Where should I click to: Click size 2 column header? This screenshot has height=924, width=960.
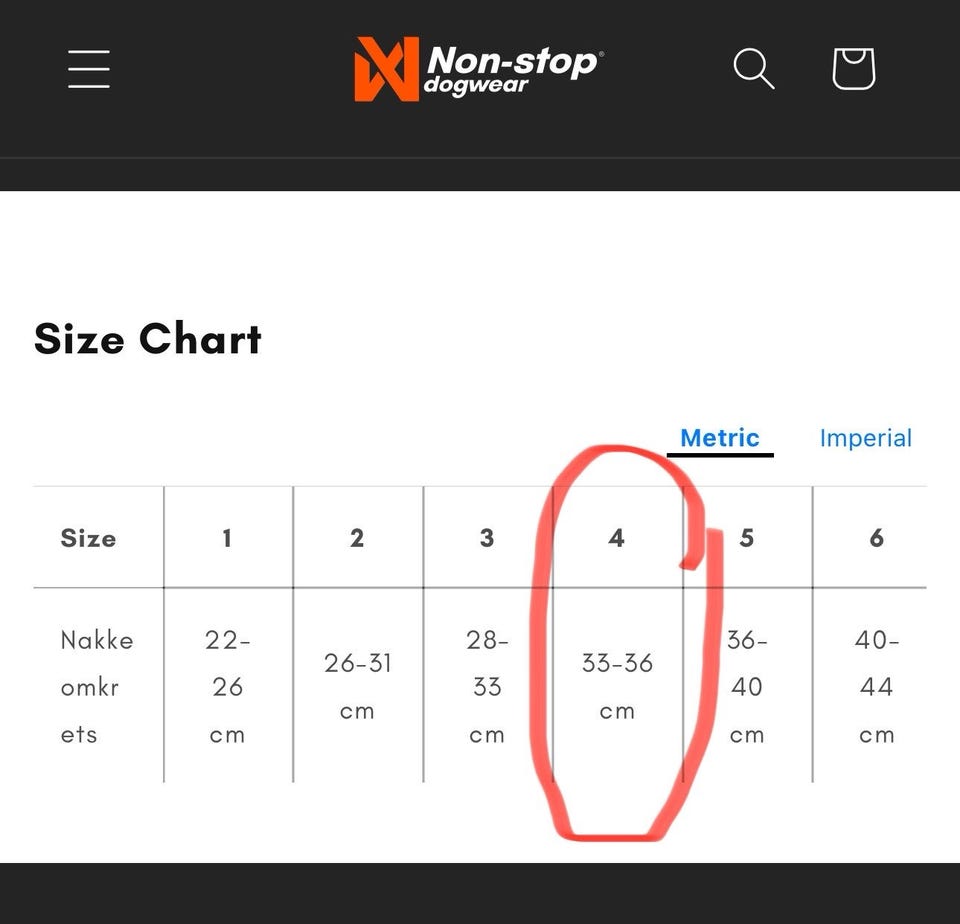(357, 538)
